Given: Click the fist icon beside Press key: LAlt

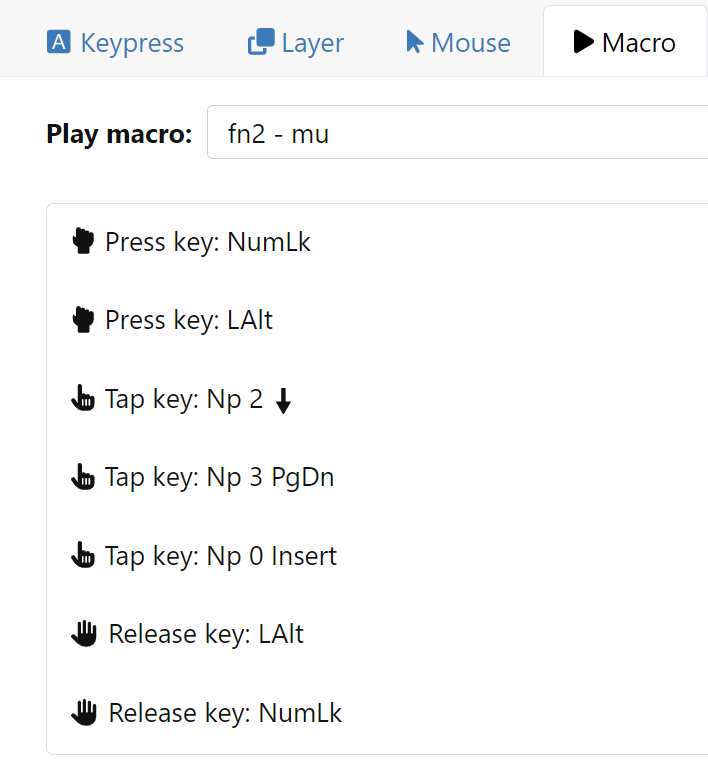Looking at the screenshot, I should tap(83, 320).
